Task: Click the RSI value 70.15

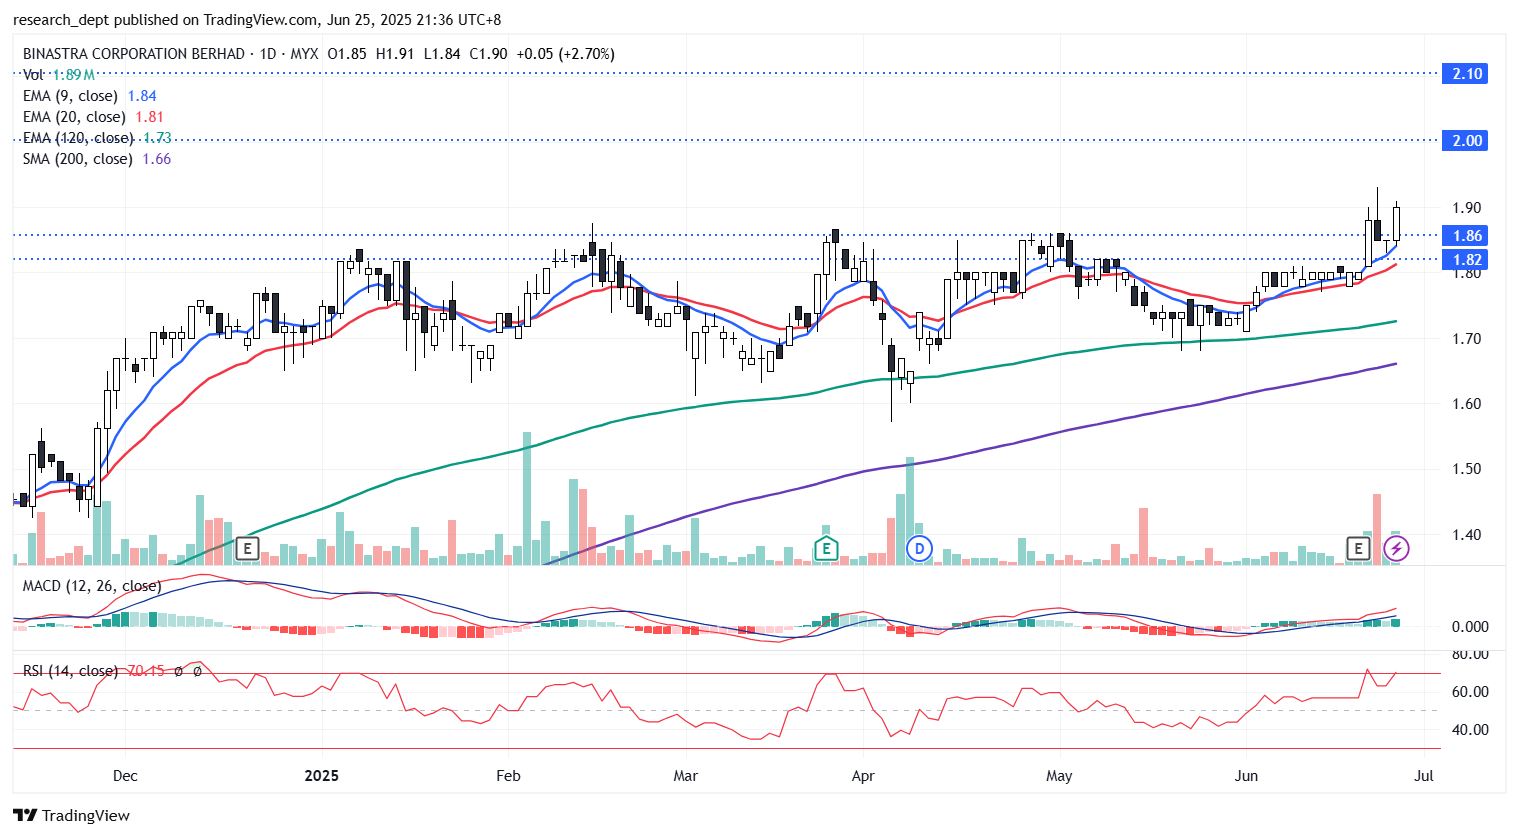Action: pos(146,671)
